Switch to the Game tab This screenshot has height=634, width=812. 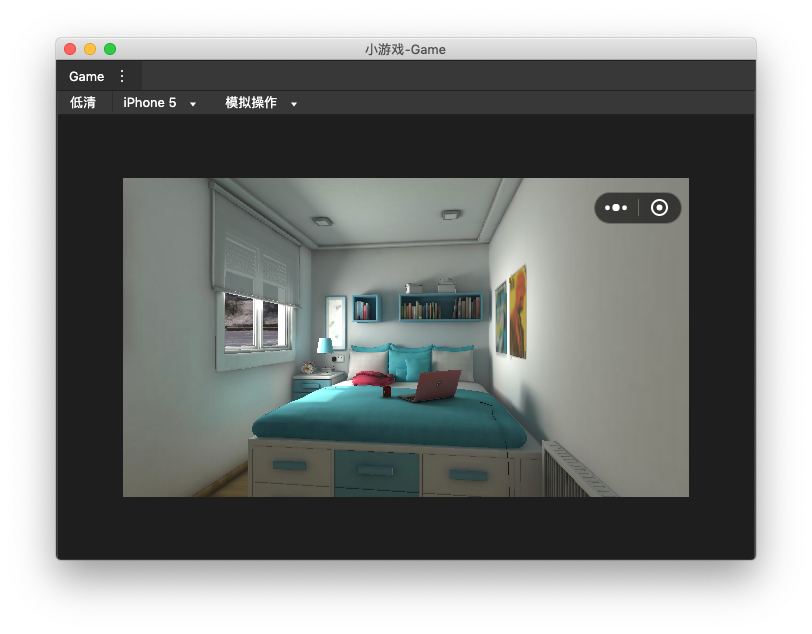pos(86,76)
